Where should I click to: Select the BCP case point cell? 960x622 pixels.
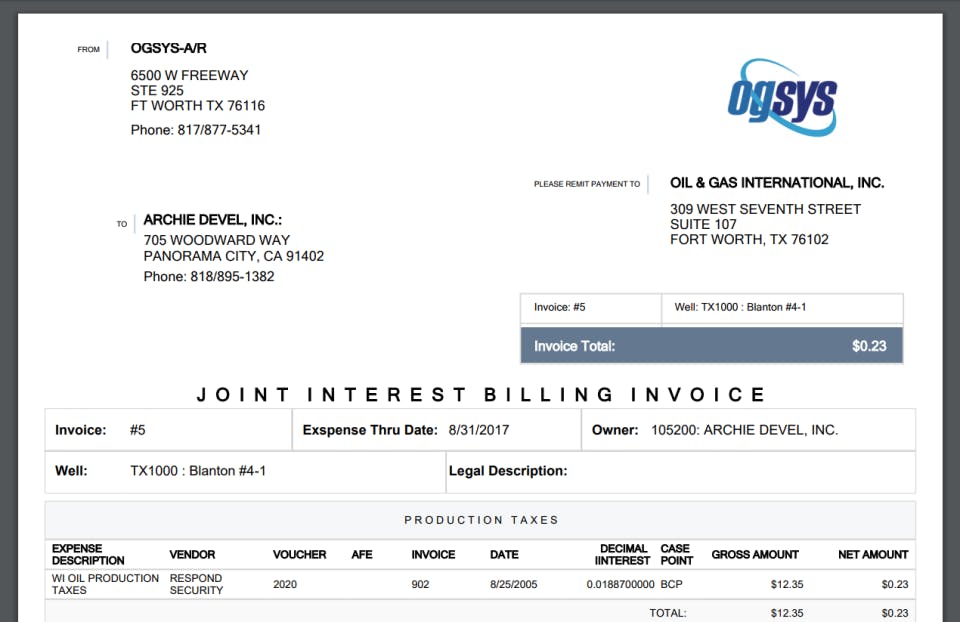672,585
